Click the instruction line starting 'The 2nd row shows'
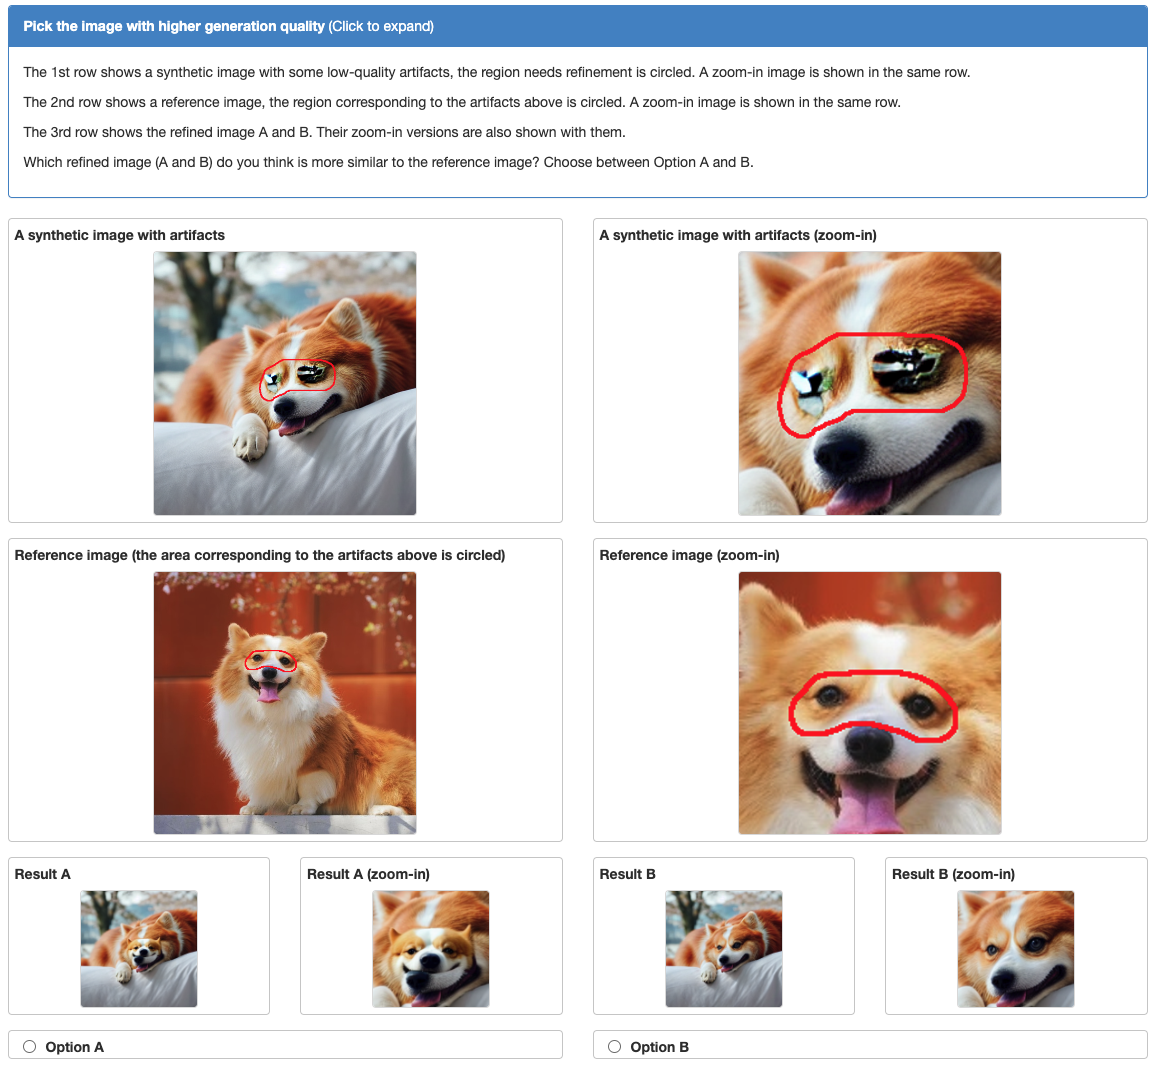 click(462, 102)
